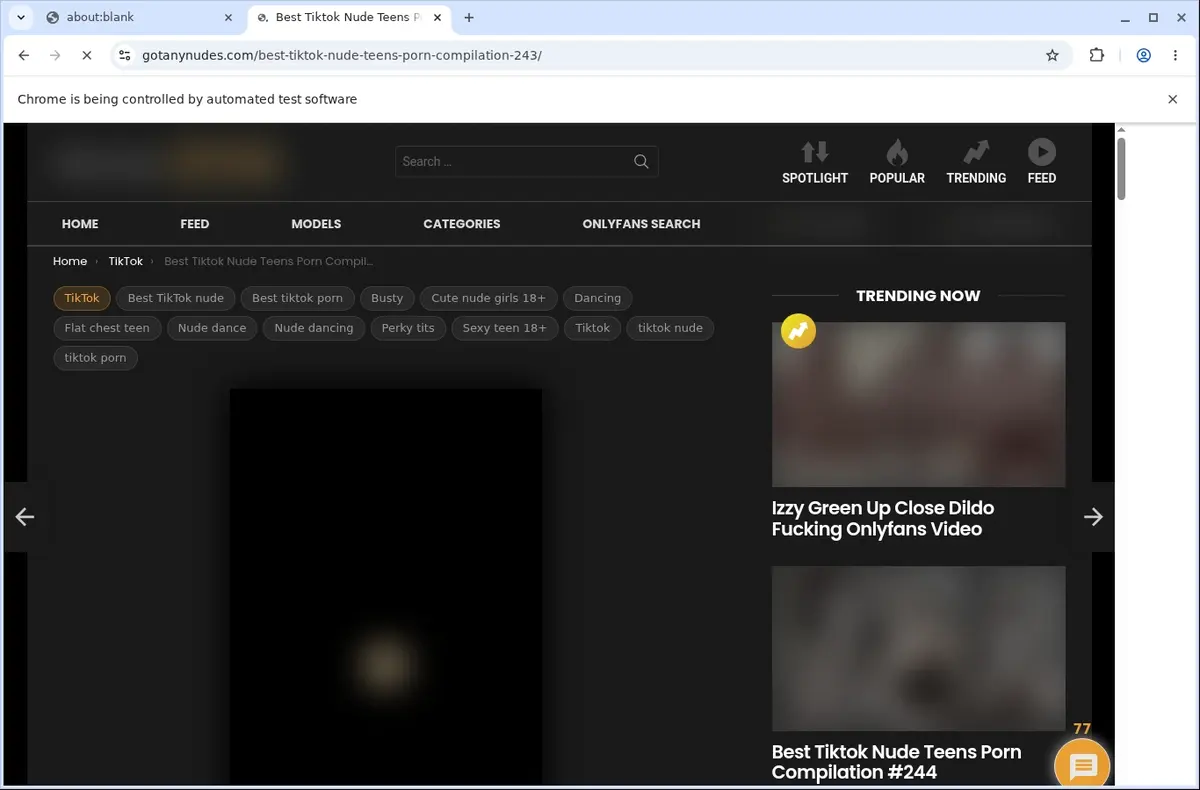The height and width of the screenshot is (790, 1200).
Task: Open the tab search dropdown arrow
Action: tap(20, 17)
